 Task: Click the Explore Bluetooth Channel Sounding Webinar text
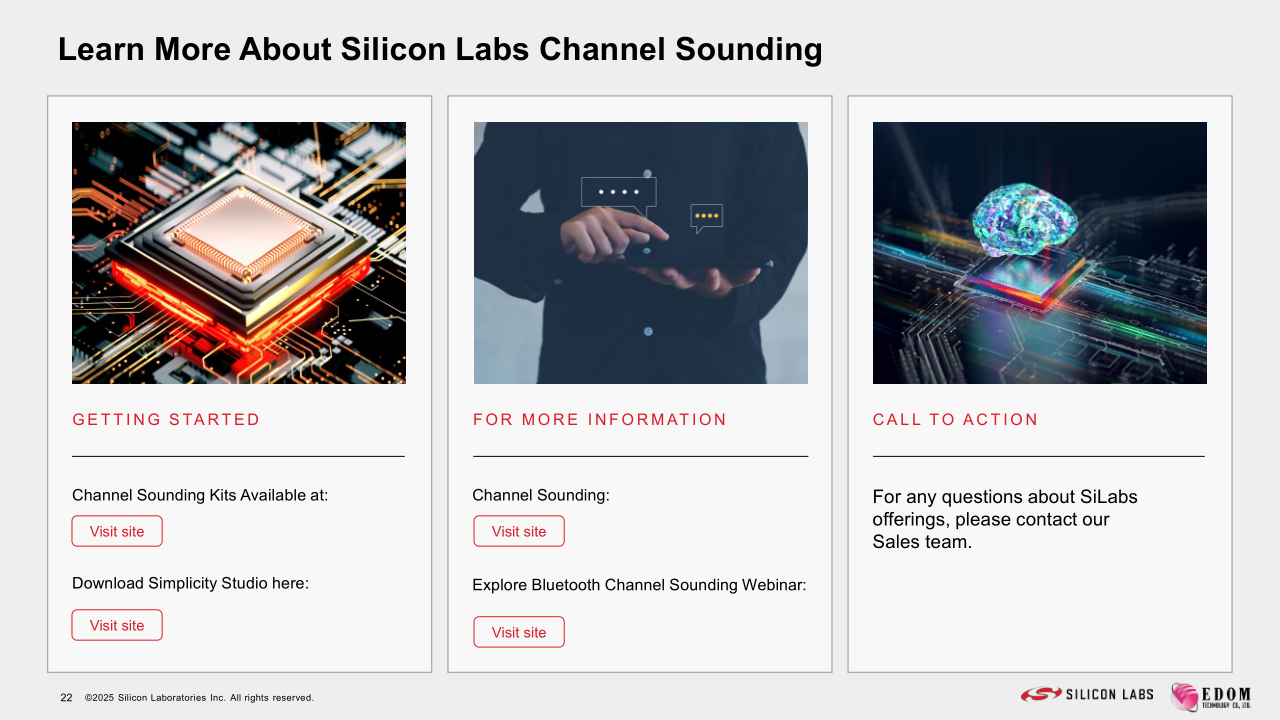(x=639, y=585)
